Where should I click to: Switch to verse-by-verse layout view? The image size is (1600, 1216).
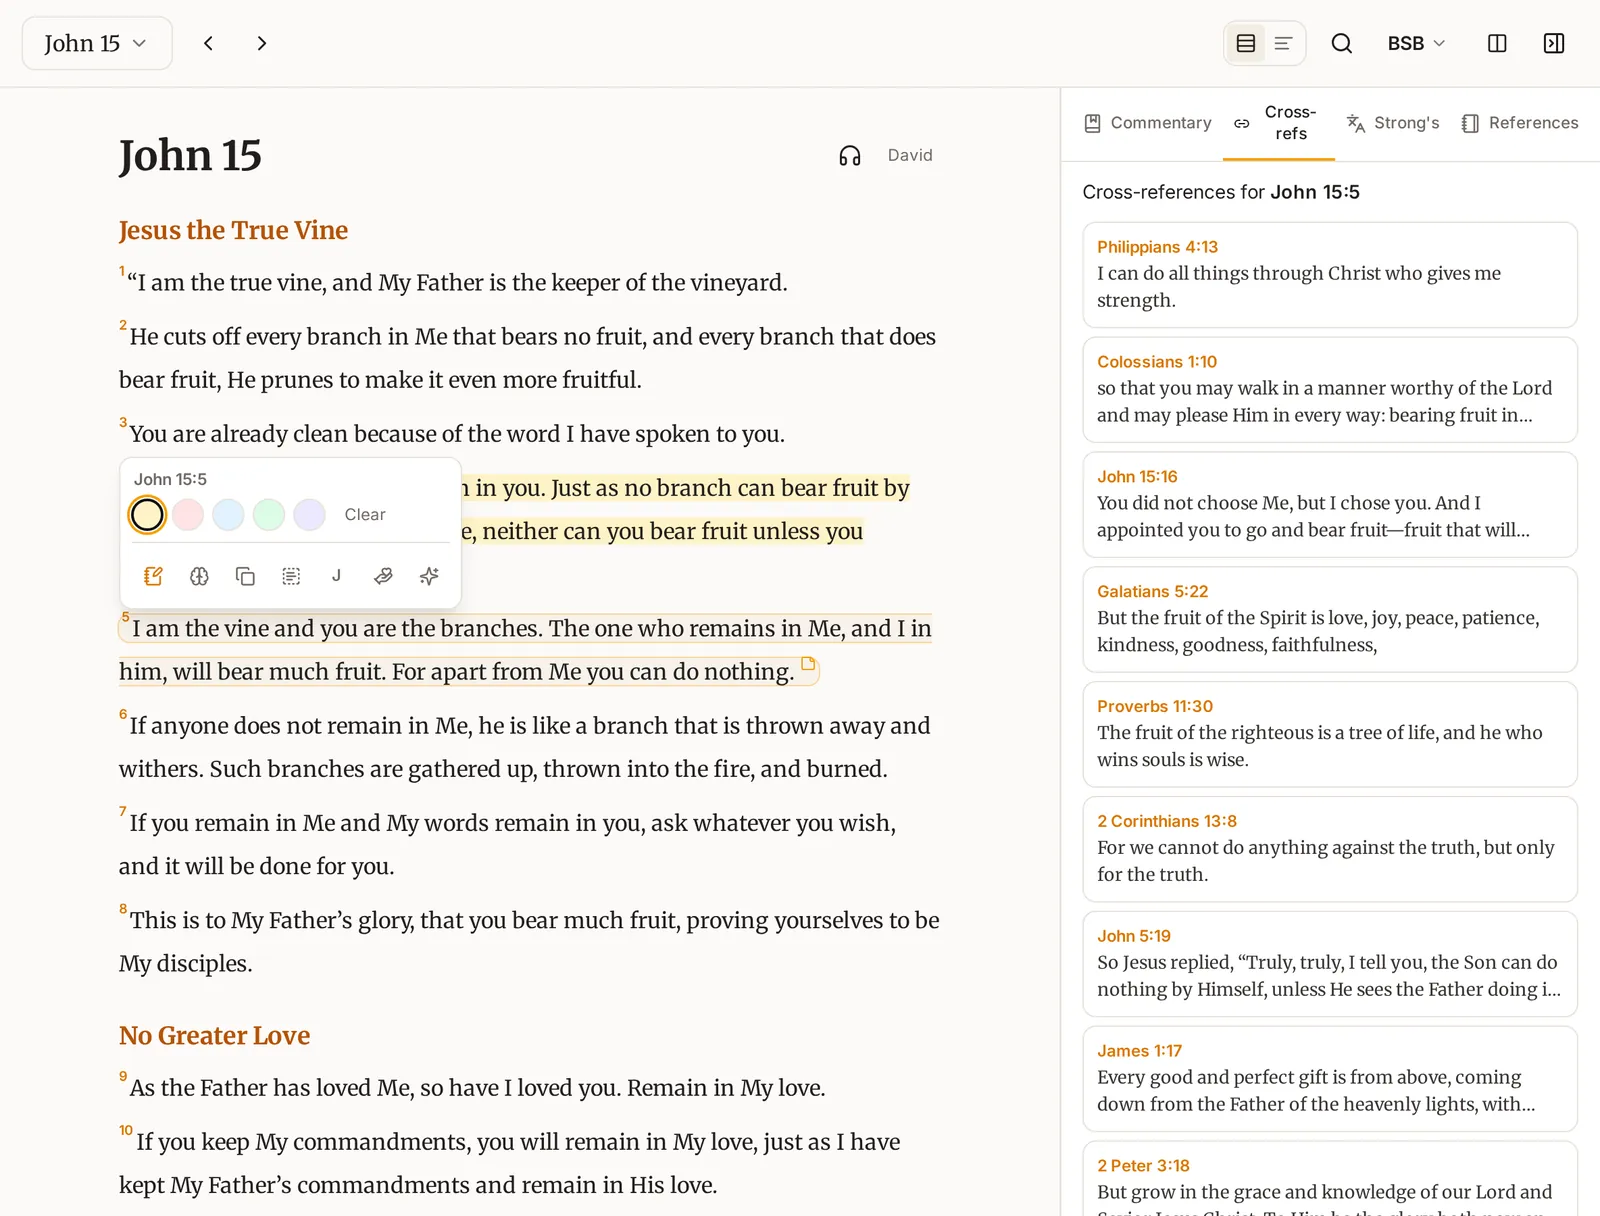point(1246,43)
